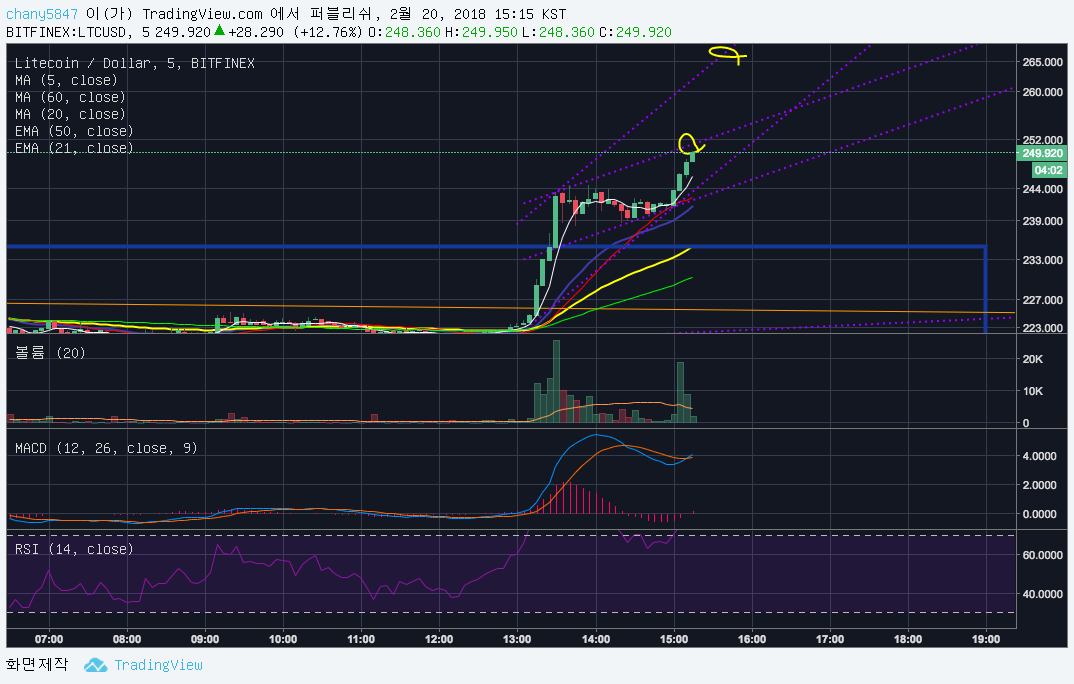Click the 265.000 price axis label

(x=1042, y=62)
